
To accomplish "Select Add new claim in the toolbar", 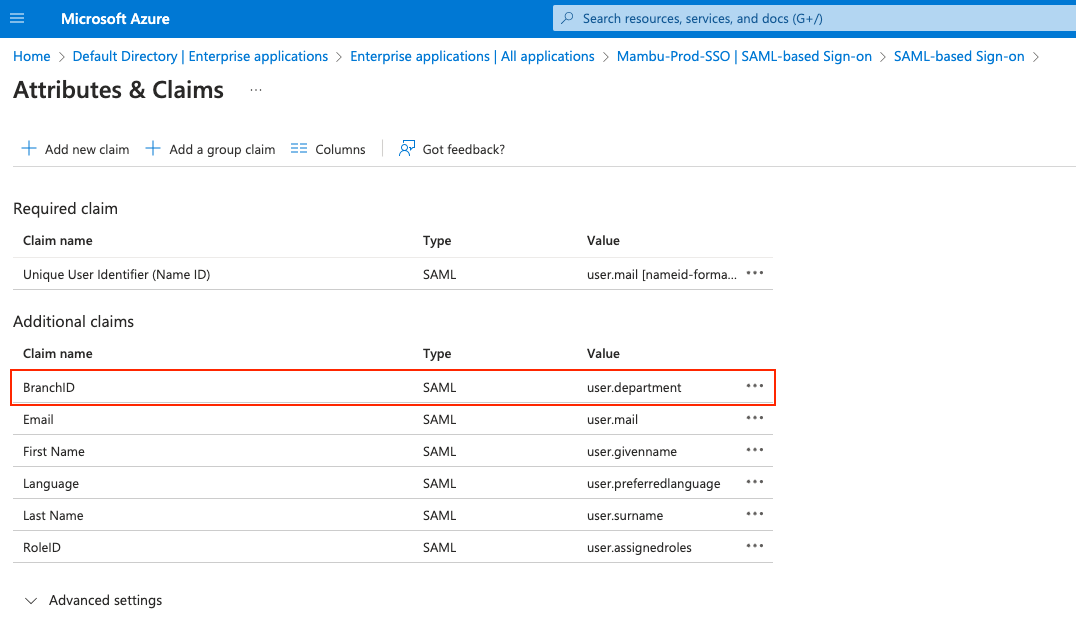I will click(x=75, y=148).
